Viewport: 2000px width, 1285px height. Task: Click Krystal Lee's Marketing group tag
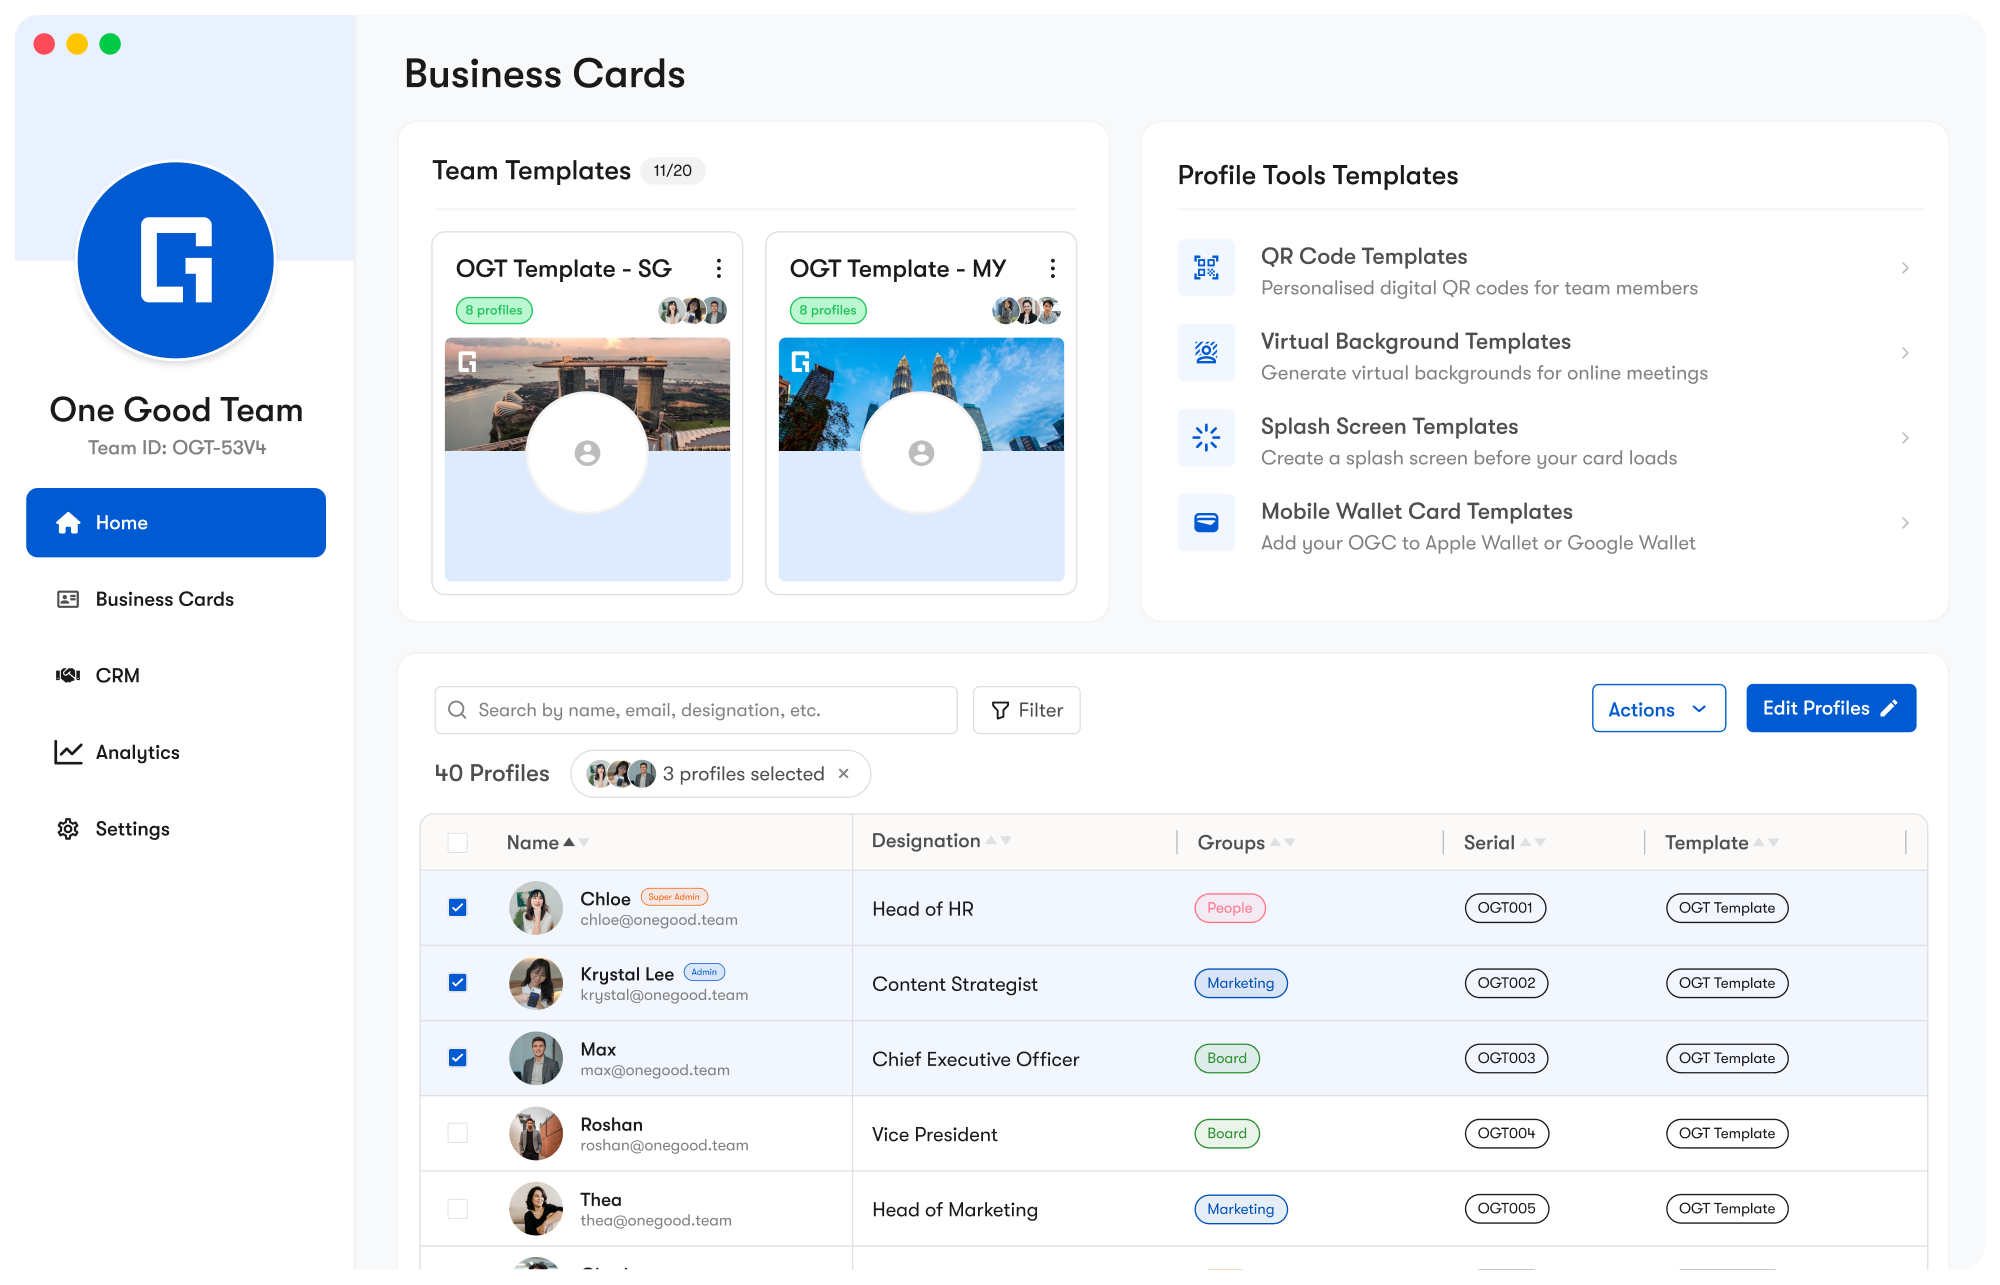coord(1241,983)
